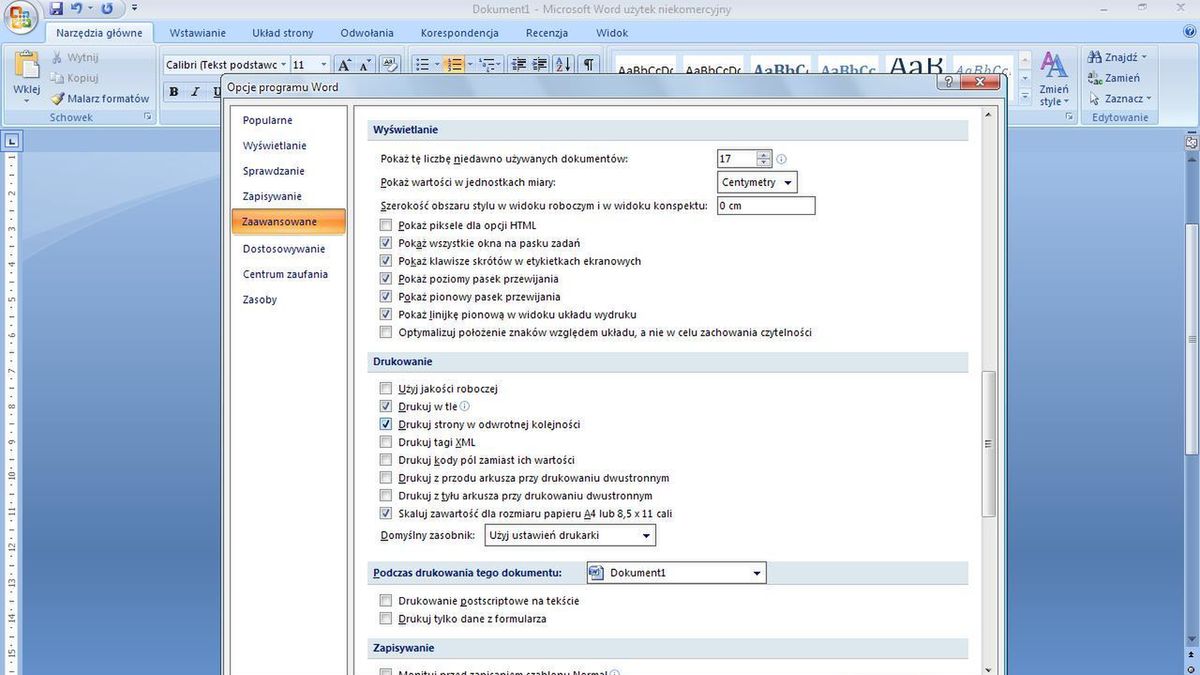
Task: Click the Decrease Indent icon
Action: point(518,64)
